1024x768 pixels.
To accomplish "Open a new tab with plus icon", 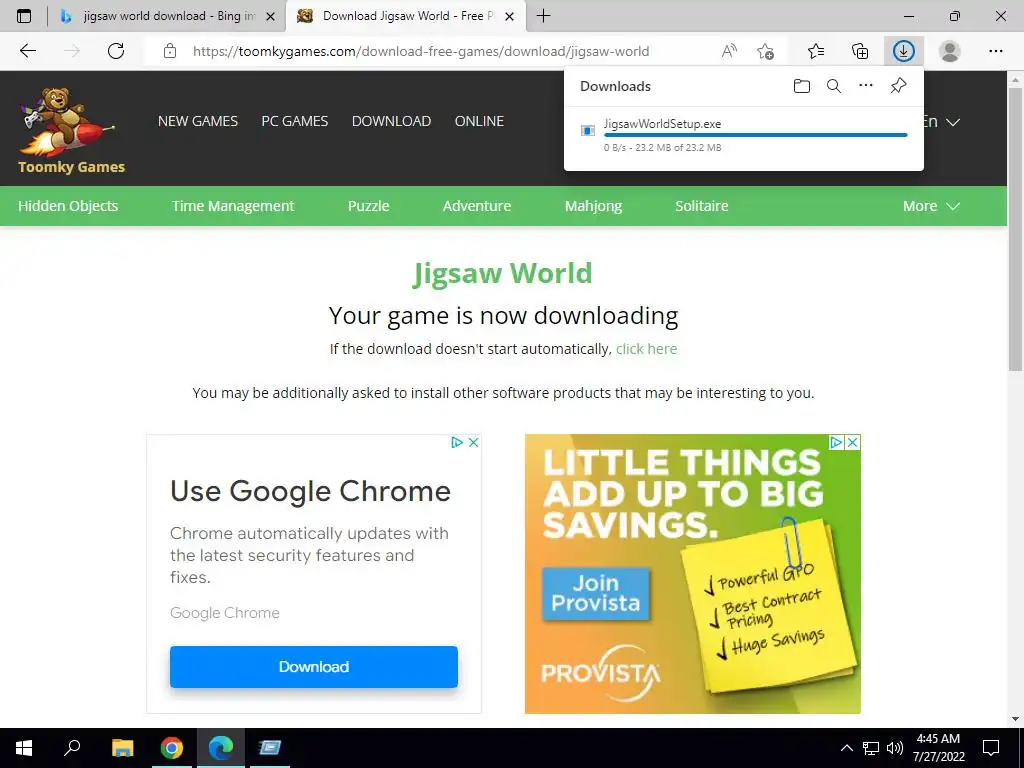I will point(543,16).
